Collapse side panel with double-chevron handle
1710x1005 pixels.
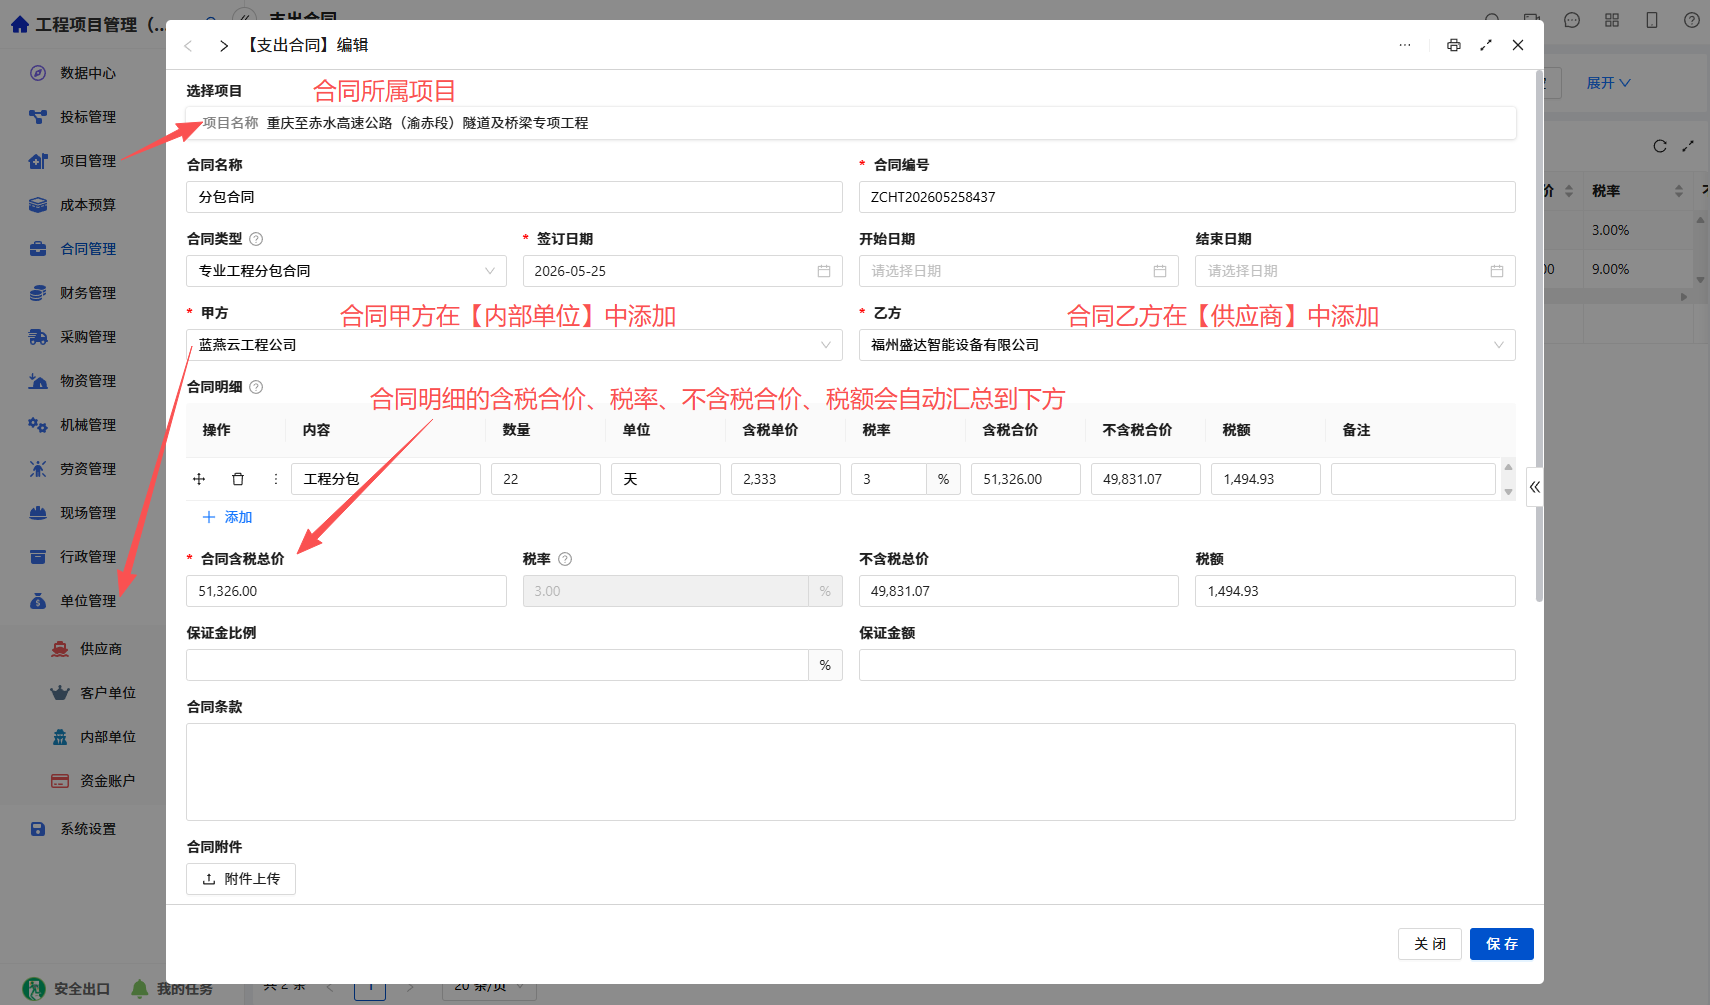pos(1534,487)
